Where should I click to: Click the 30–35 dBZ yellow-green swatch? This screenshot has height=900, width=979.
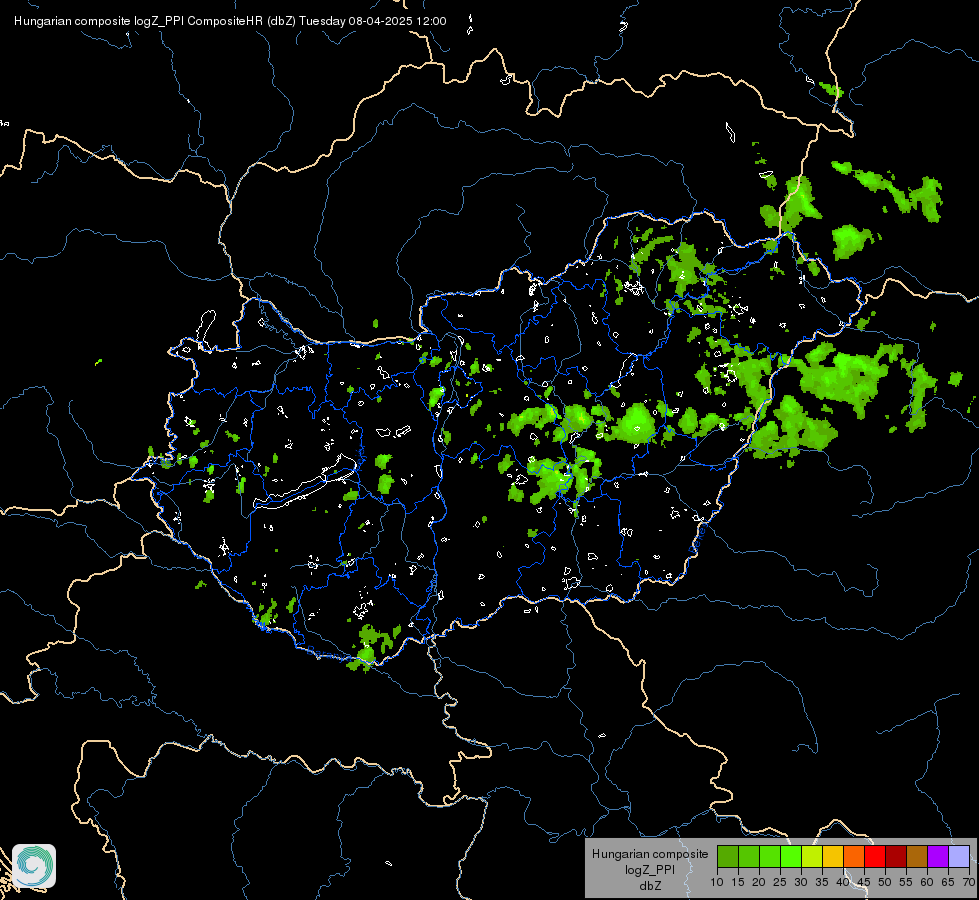(x=812, y=856)
